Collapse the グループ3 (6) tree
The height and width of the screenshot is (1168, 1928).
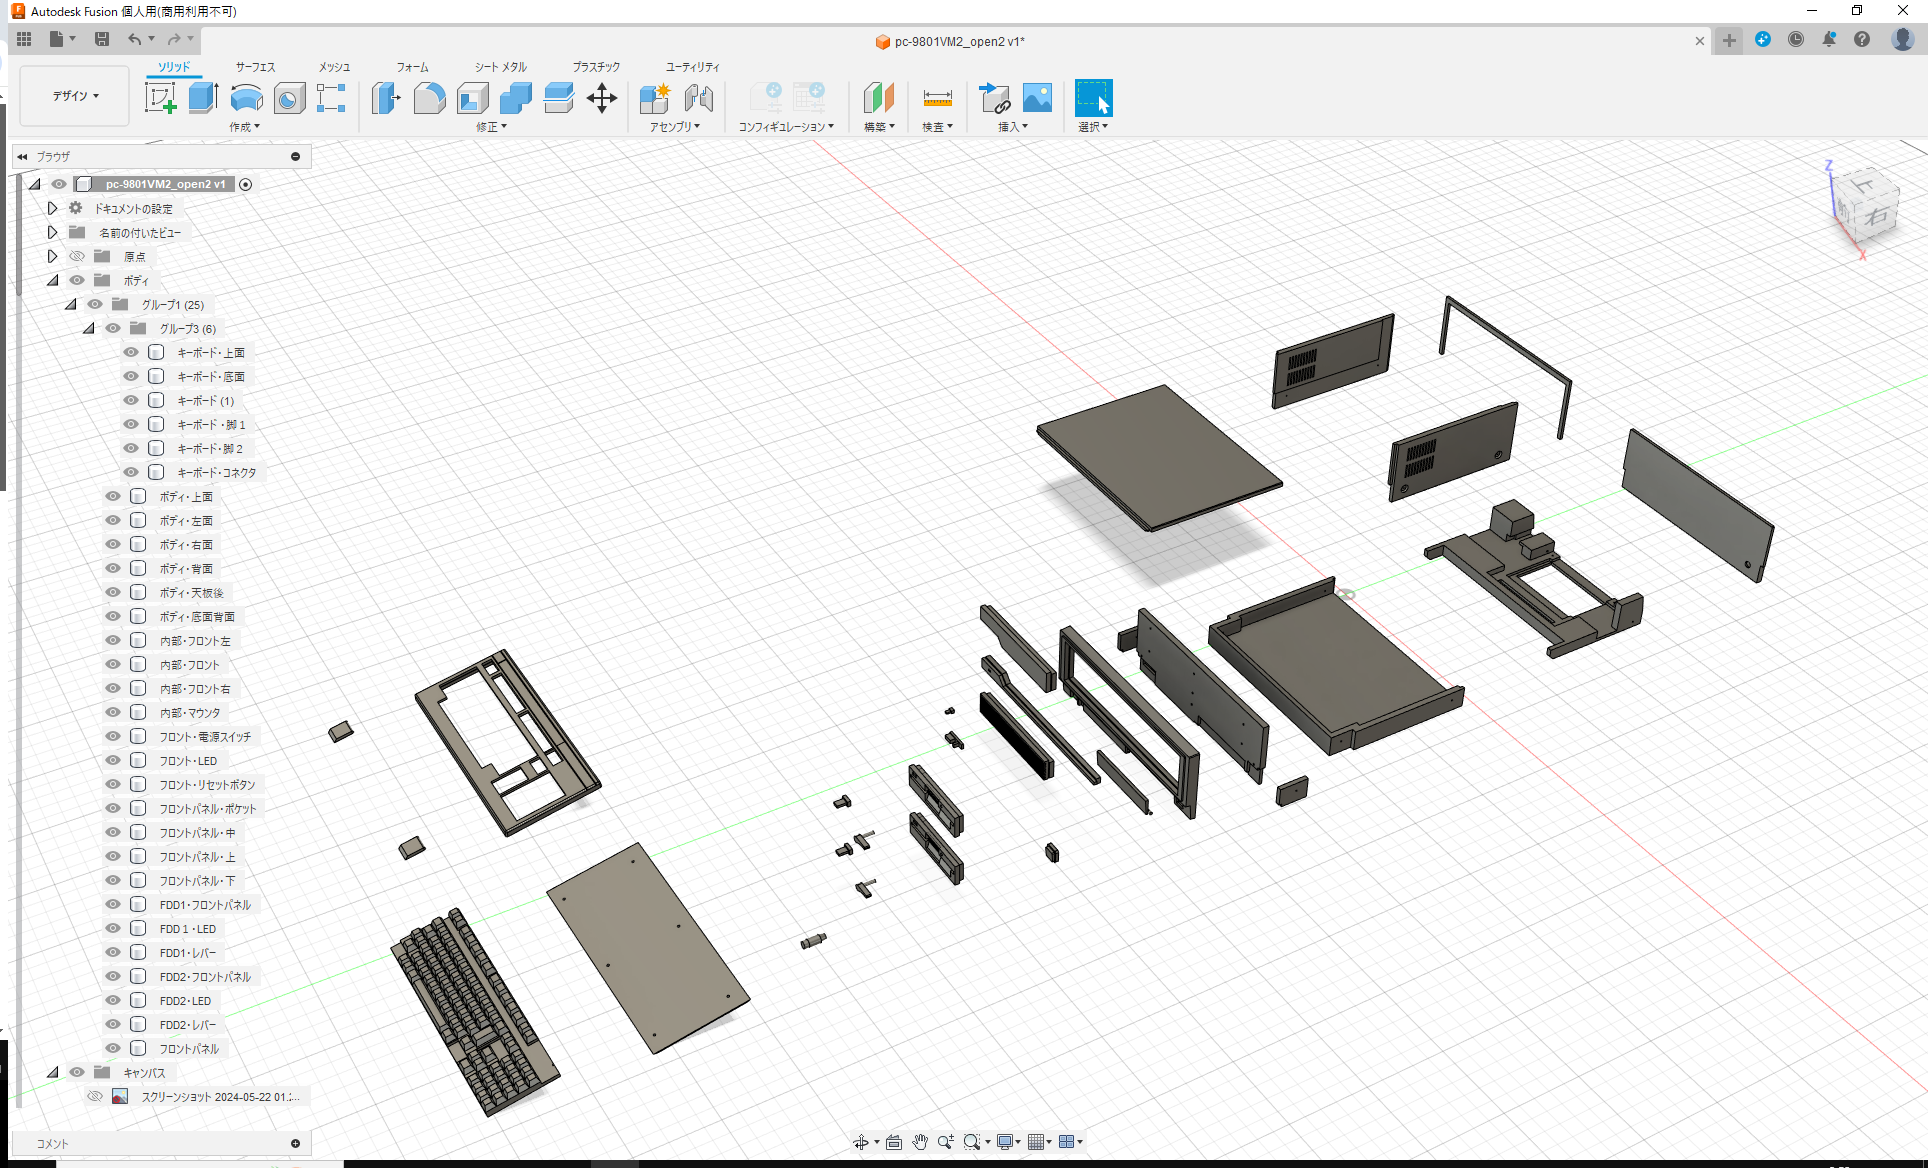point(89,328)
